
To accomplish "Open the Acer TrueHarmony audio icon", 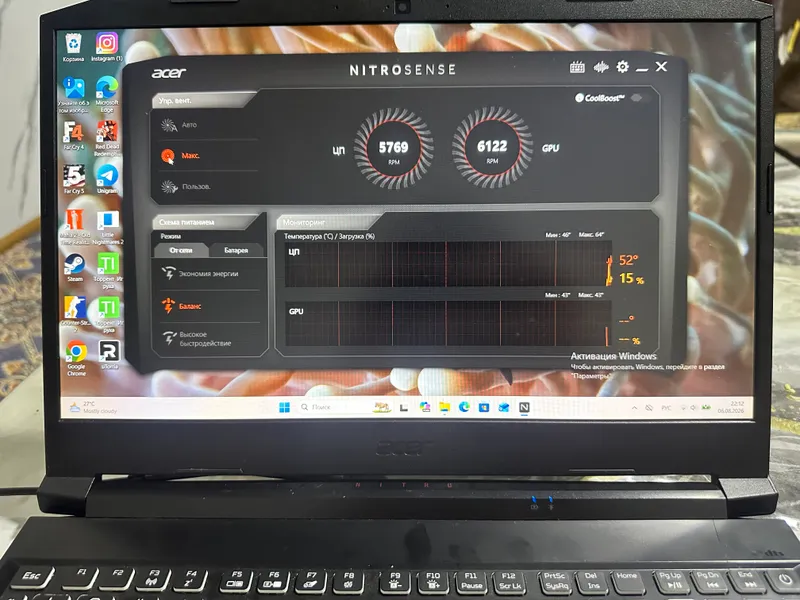I will (601, 67).
